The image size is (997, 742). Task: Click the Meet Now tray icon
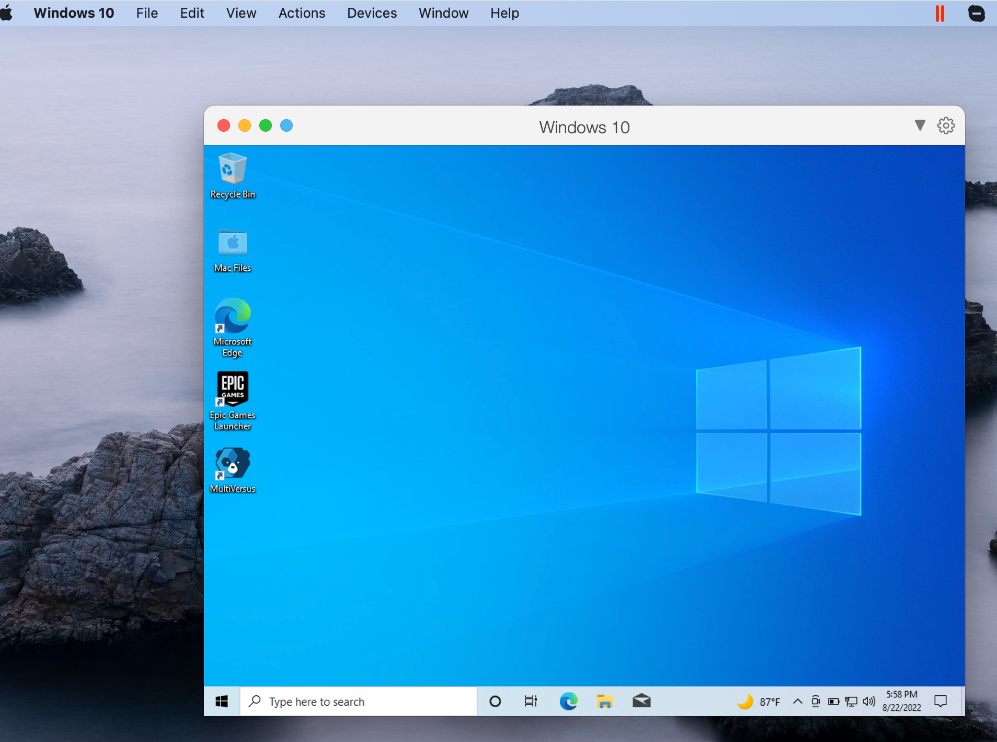tap(816, 701)
